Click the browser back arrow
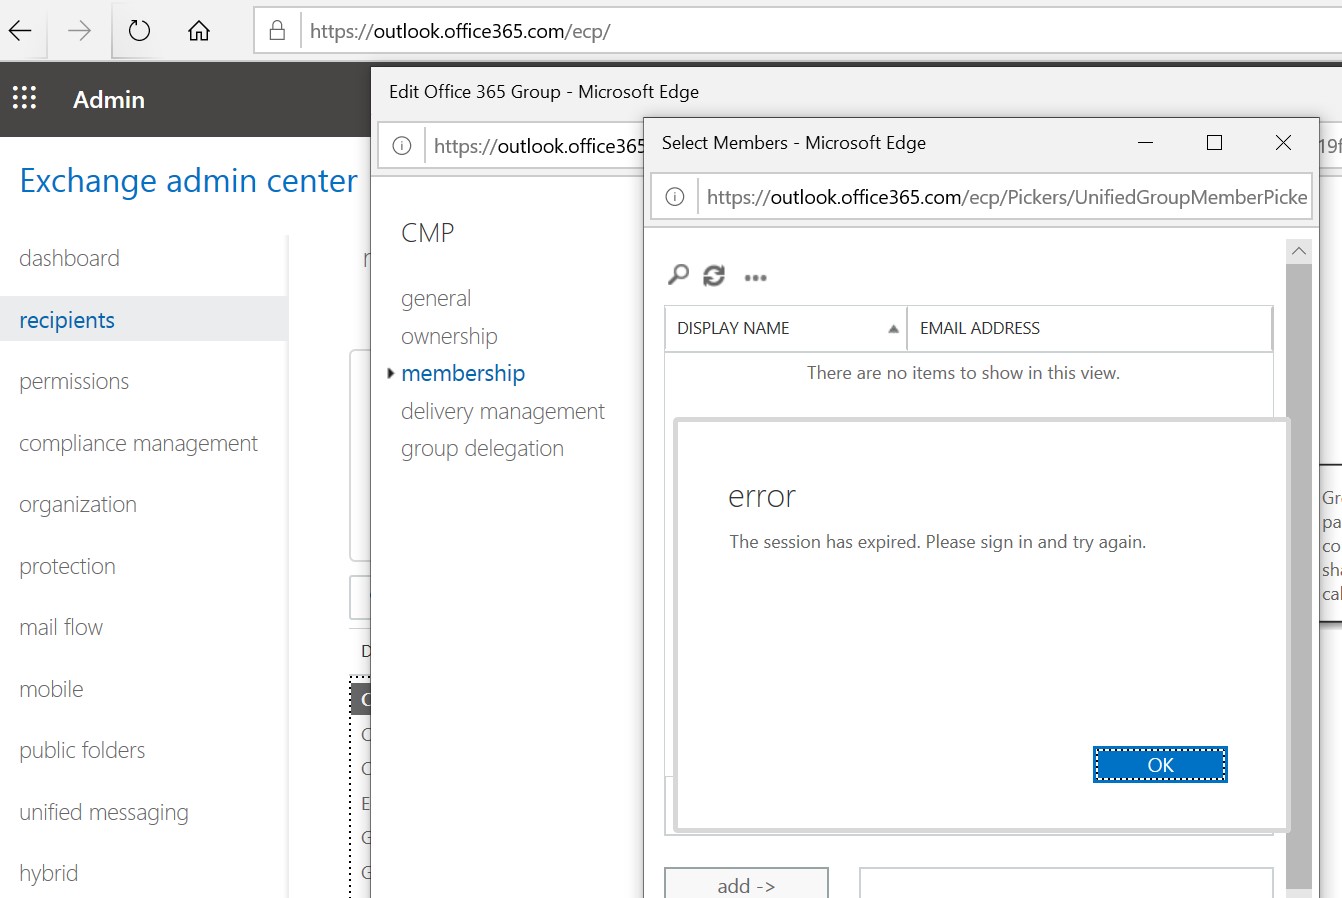This screenshot has height=898, width=1342. coord(20,31)
